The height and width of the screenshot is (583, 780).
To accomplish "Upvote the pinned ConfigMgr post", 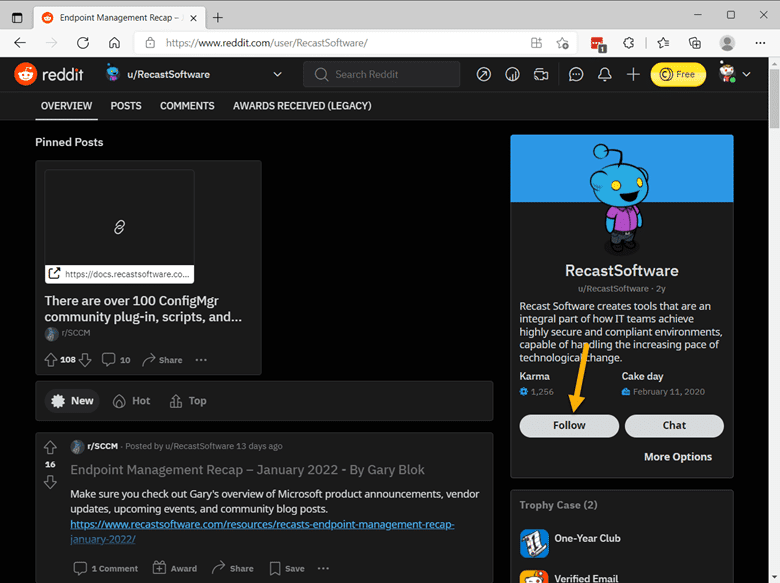I will coord(51,360).
